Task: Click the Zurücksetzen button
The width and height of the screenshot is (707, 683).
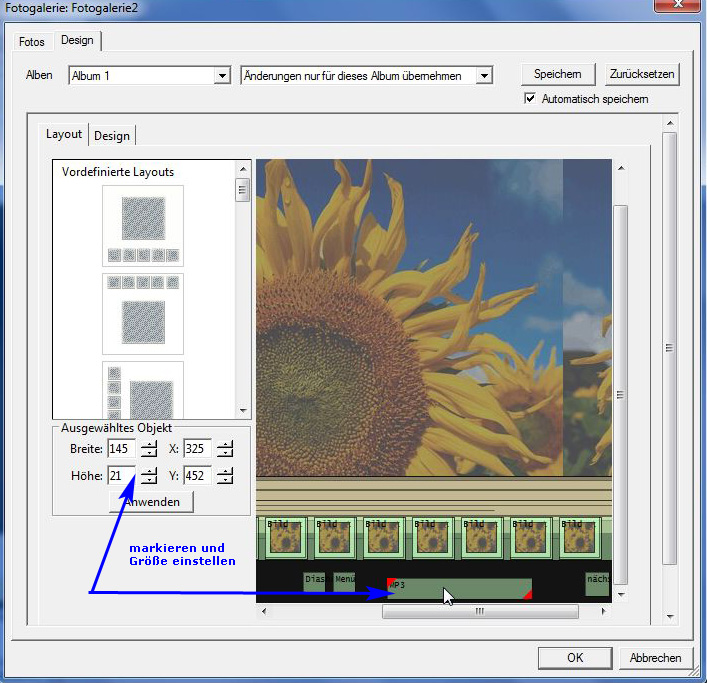Action: pos(642,75)
